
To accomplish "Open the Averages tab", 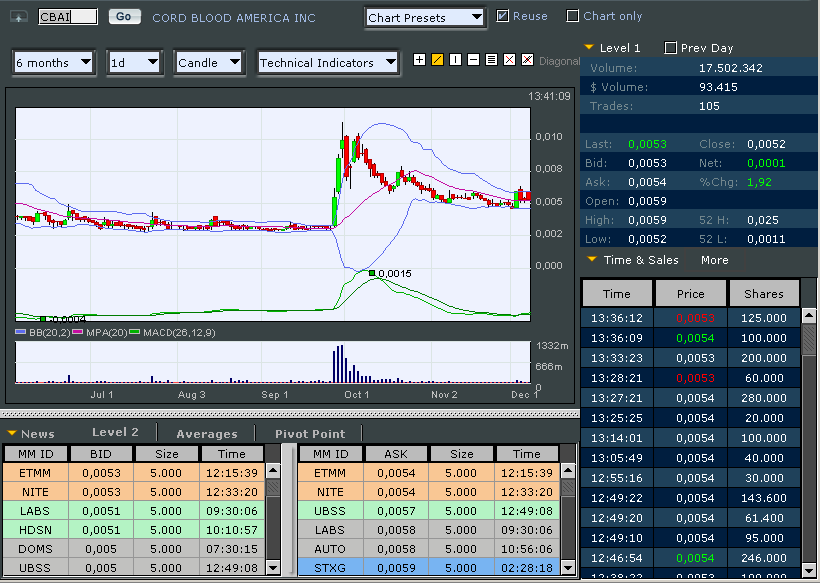I will [207, 434].
